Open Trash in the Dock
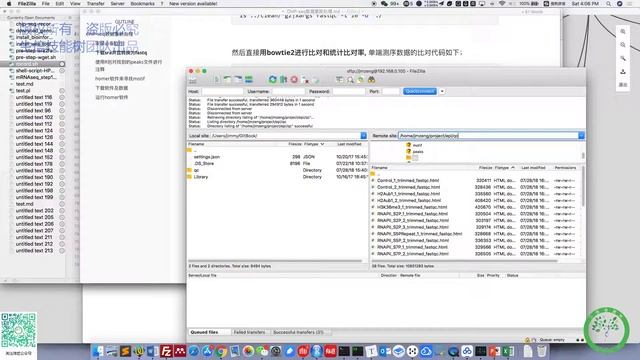This screenshot has height=360, width=640. 541,351
